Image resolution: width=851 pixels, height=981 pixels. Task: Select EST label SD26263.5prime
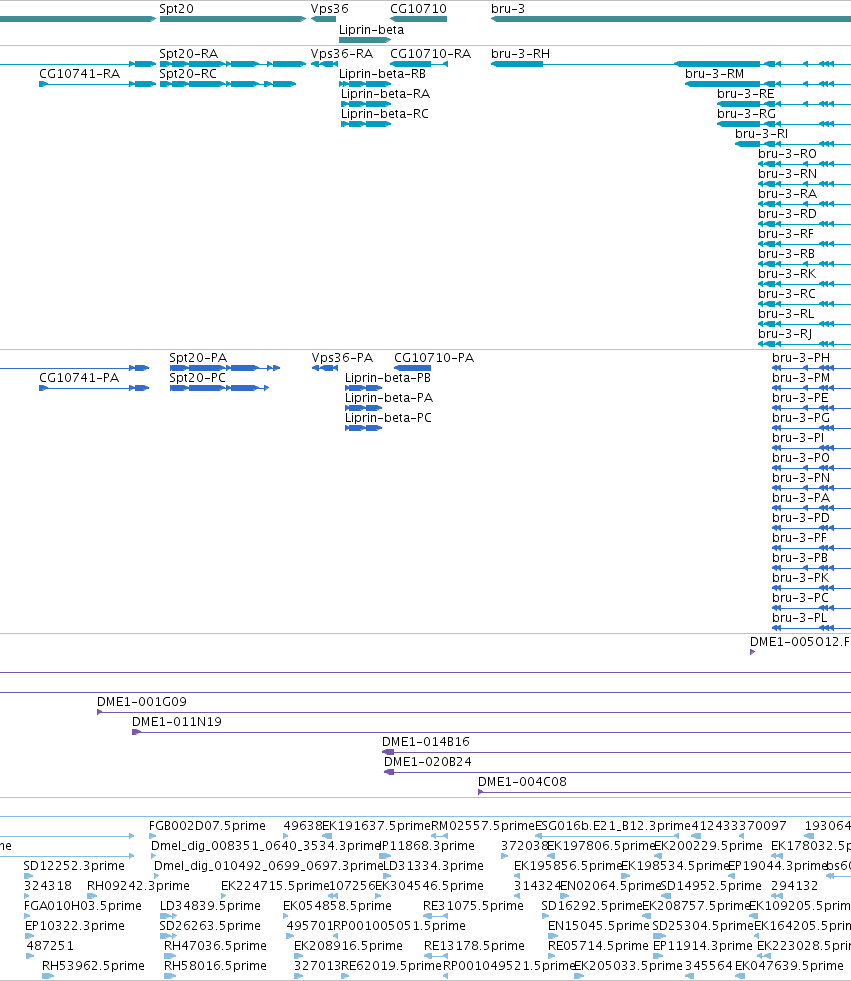[x=210, y=926]
